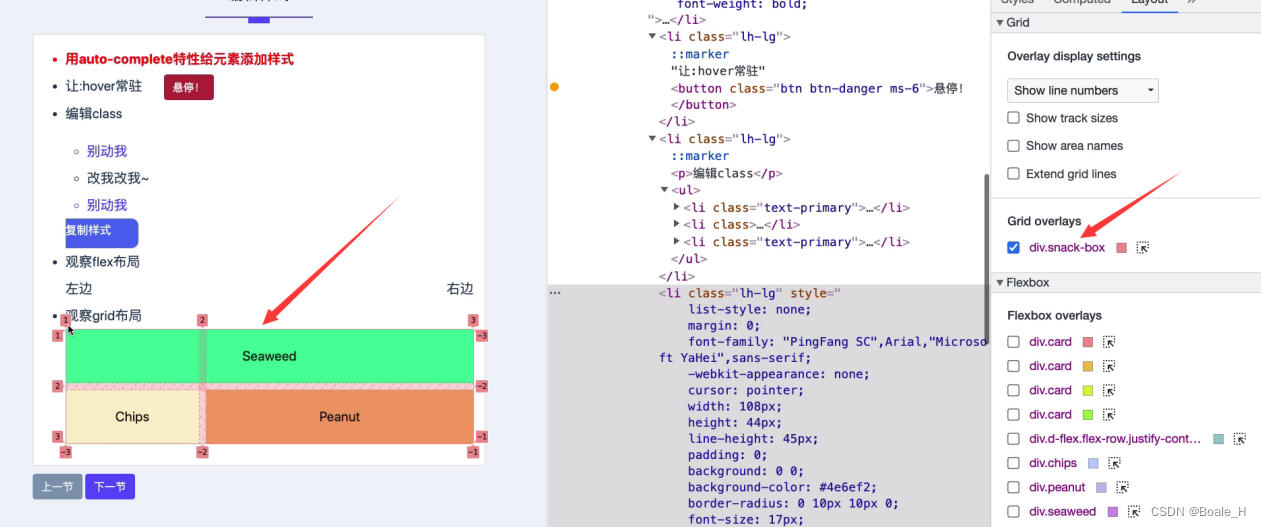Click the orange dot marker beside button node
The height and width of the screenshot is (527, 1261).
(x=554, y=87)
